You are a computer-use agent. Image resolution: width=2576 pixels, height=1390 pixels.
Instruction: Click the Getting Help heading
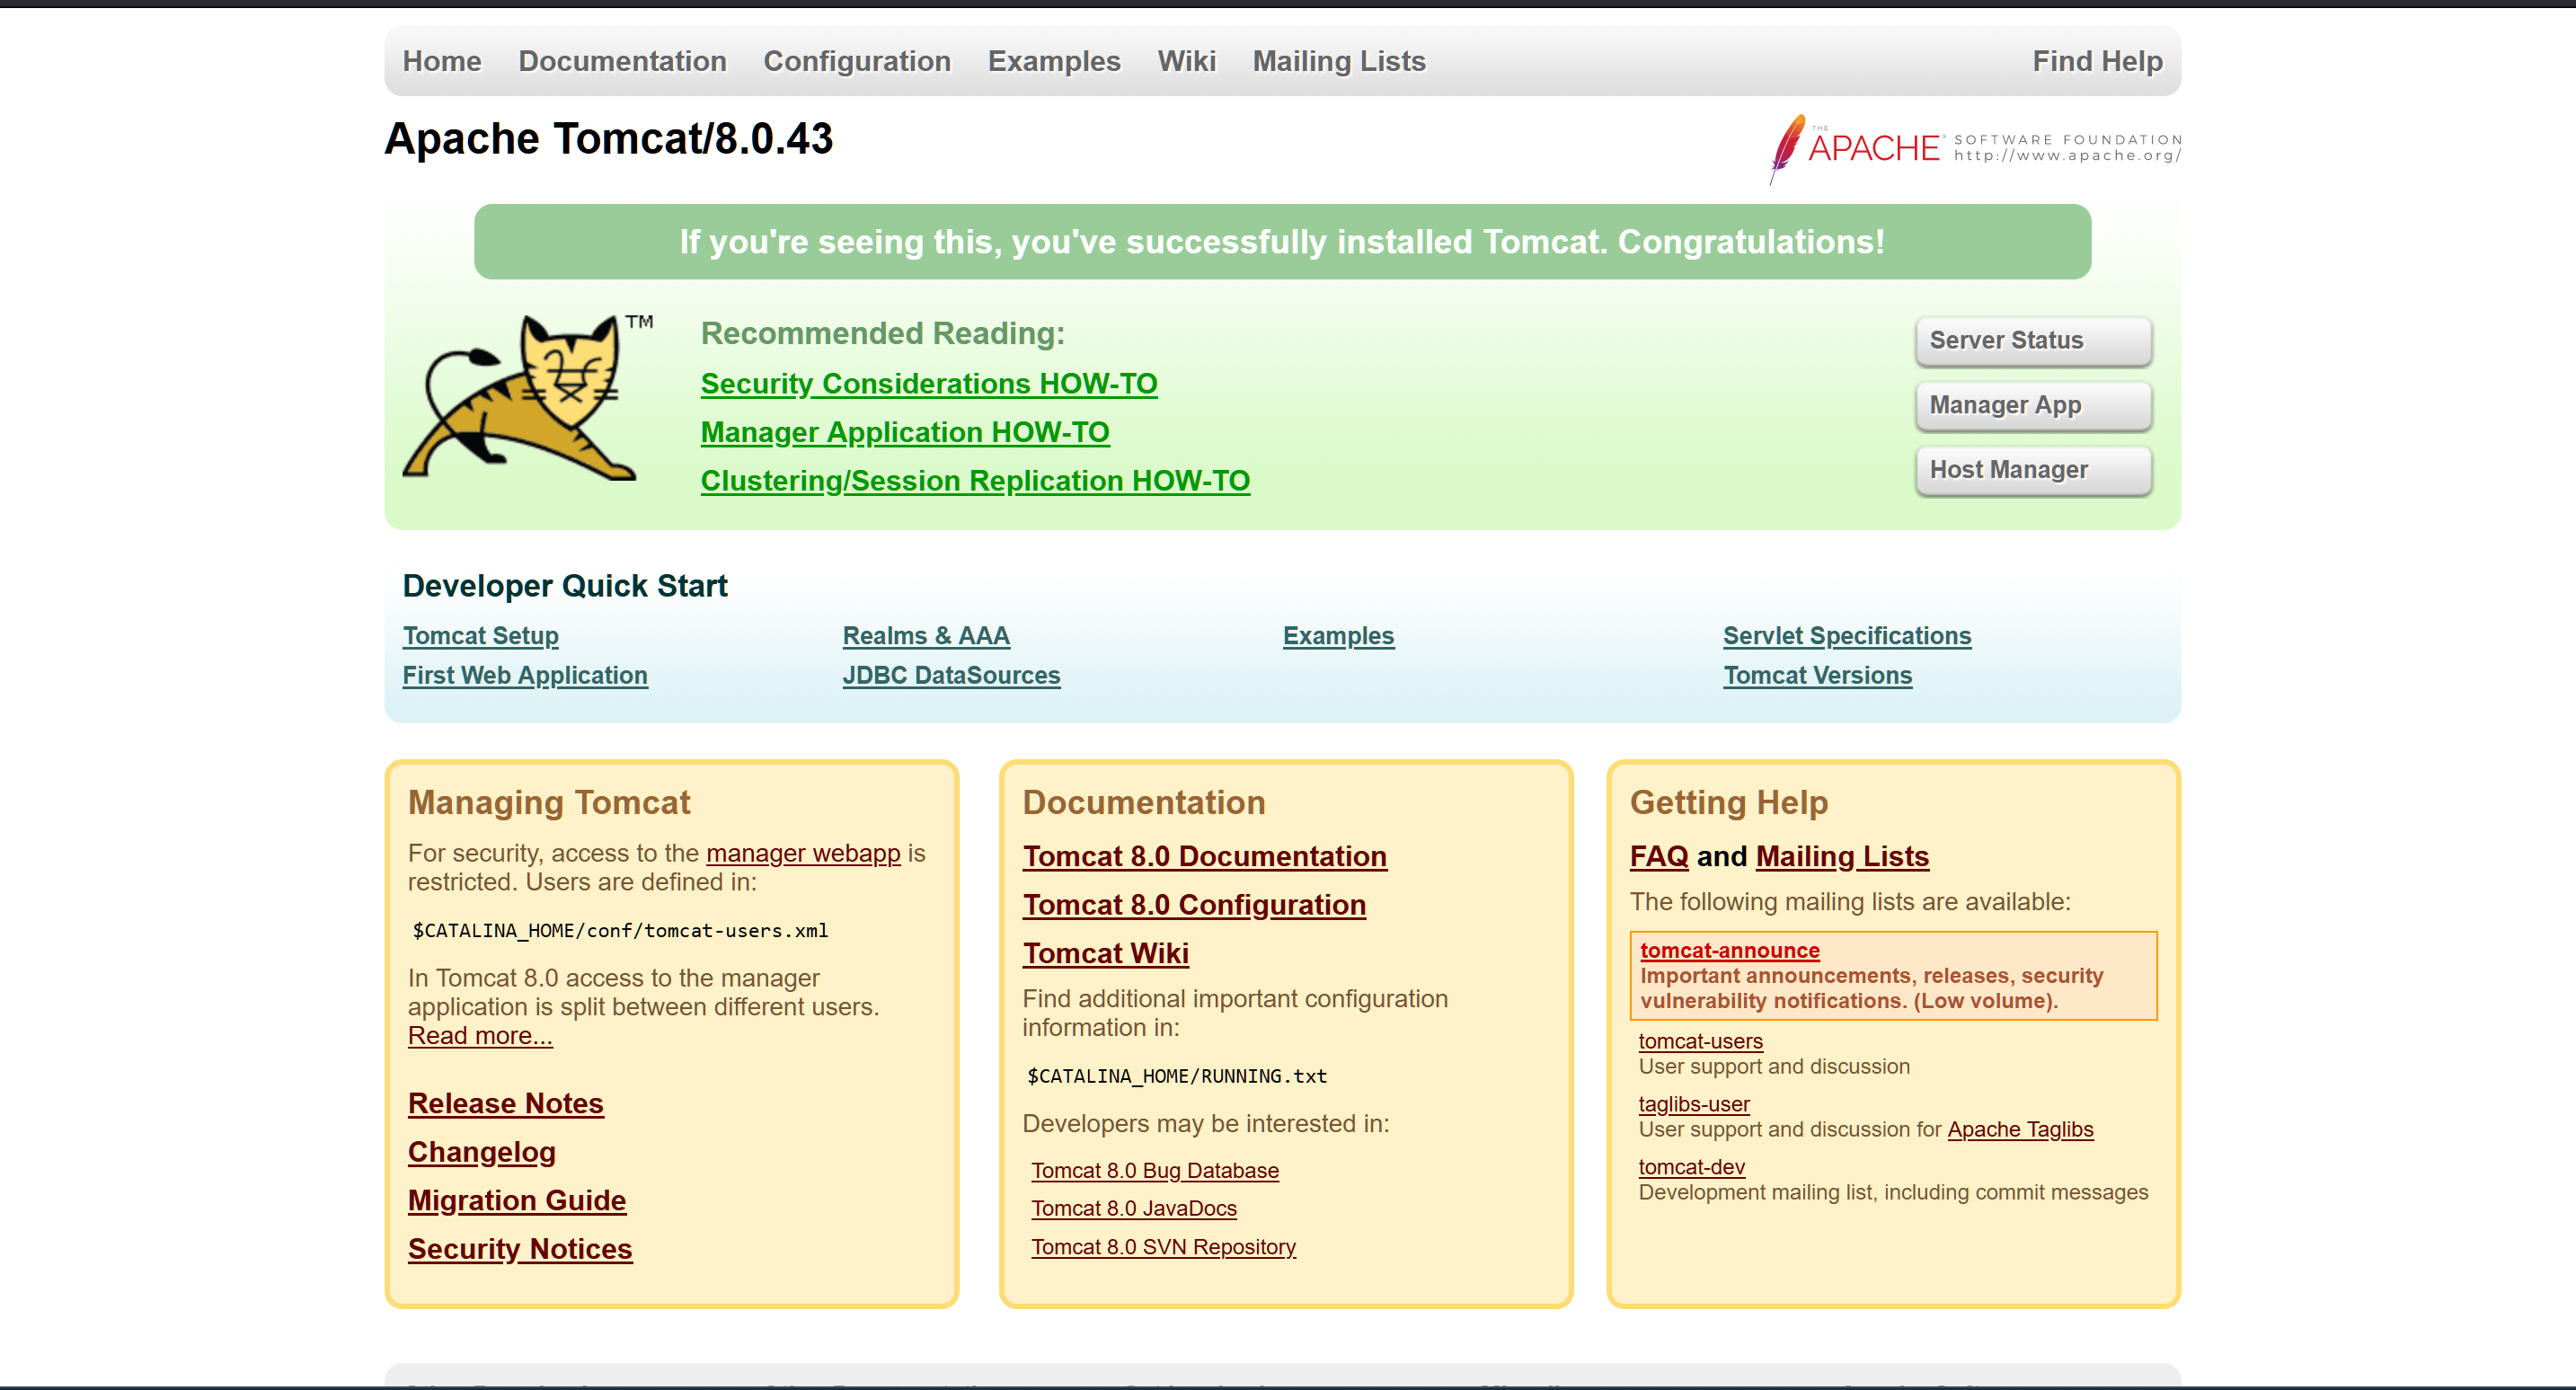pyautogui.click(x=1729, y=803)
